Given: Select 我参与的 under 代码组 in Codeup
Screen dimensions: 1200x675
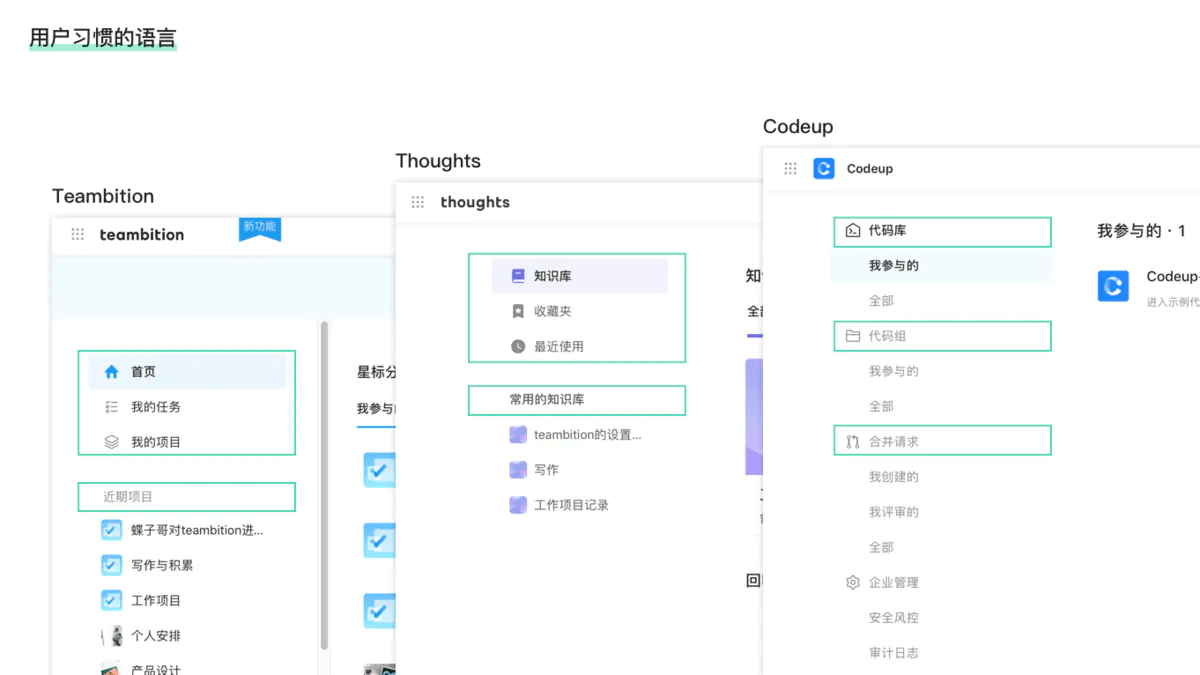Looking at the screenshot, I should (893, 371).
